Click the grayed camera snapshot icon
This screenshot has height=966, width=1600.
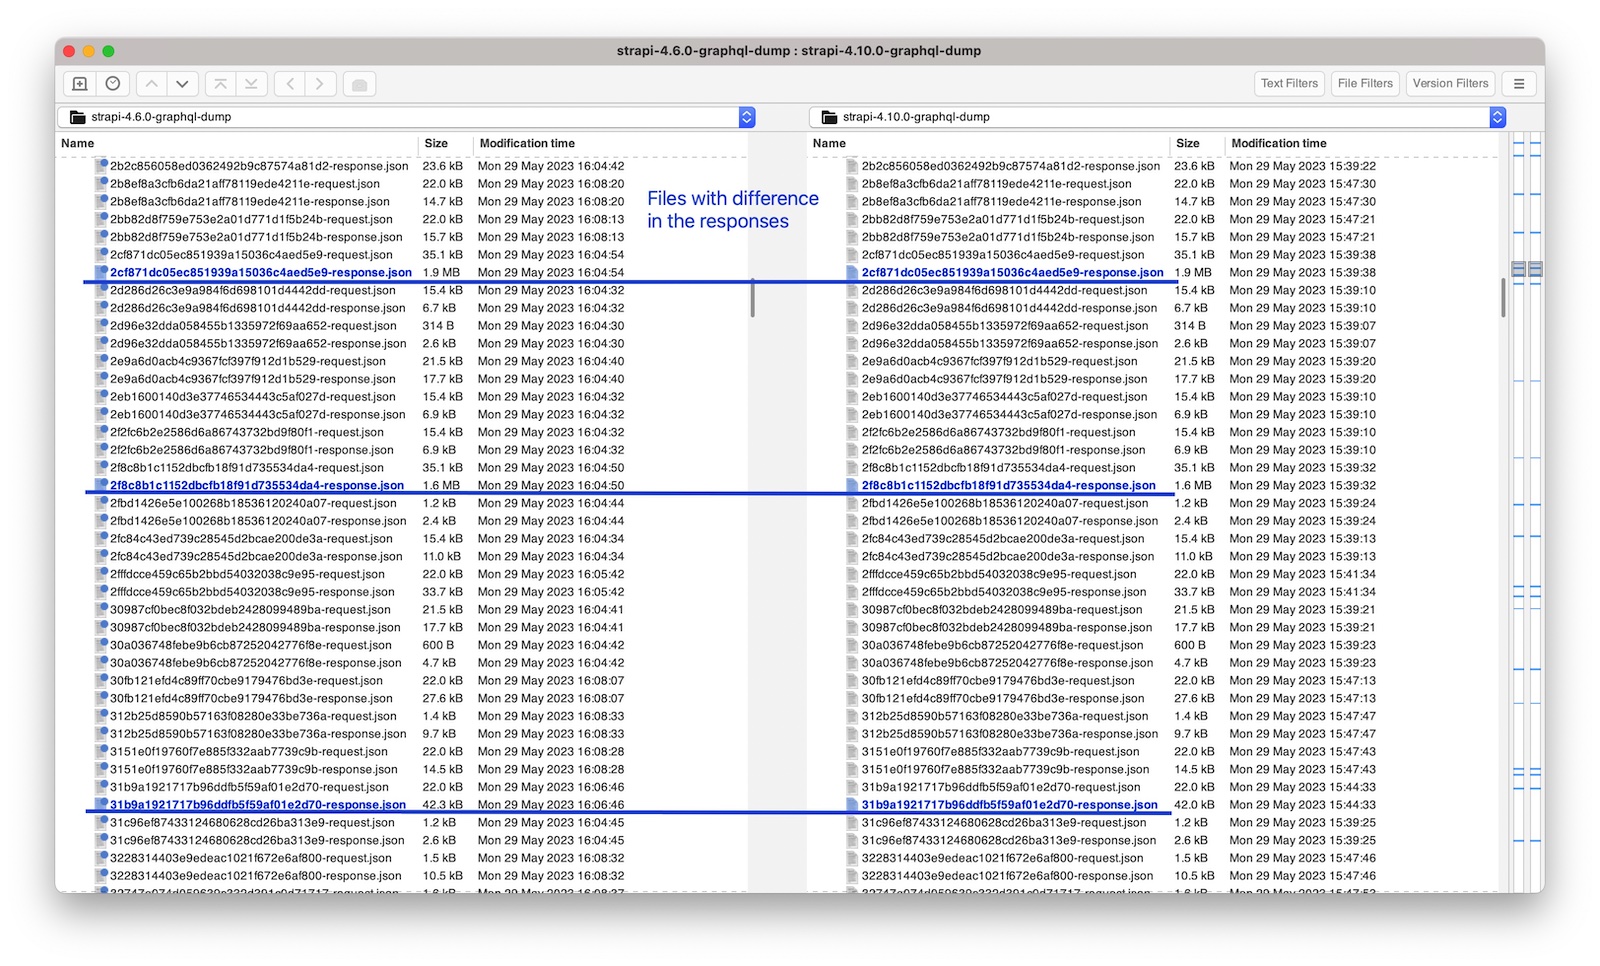pos(360,84)
